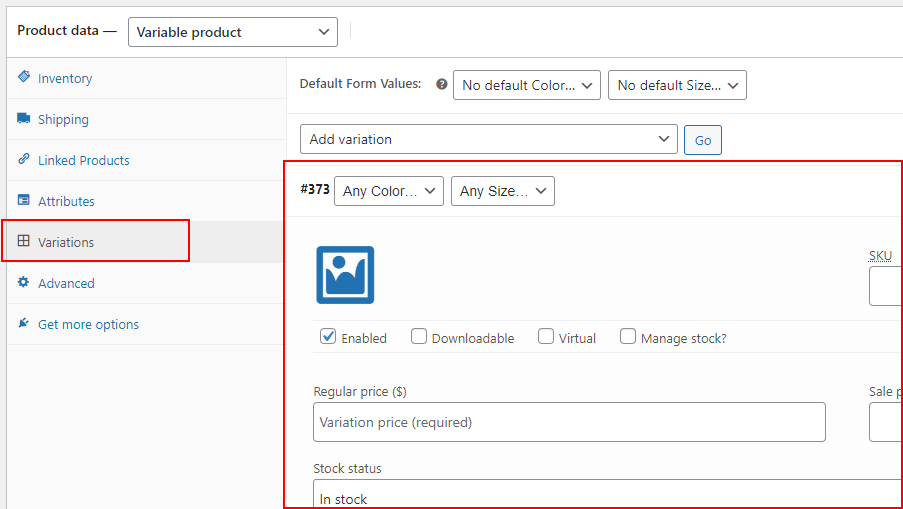Click the help icon beside Default Form Values
Viewport: 903px width, 509px height.
(442, 85)
